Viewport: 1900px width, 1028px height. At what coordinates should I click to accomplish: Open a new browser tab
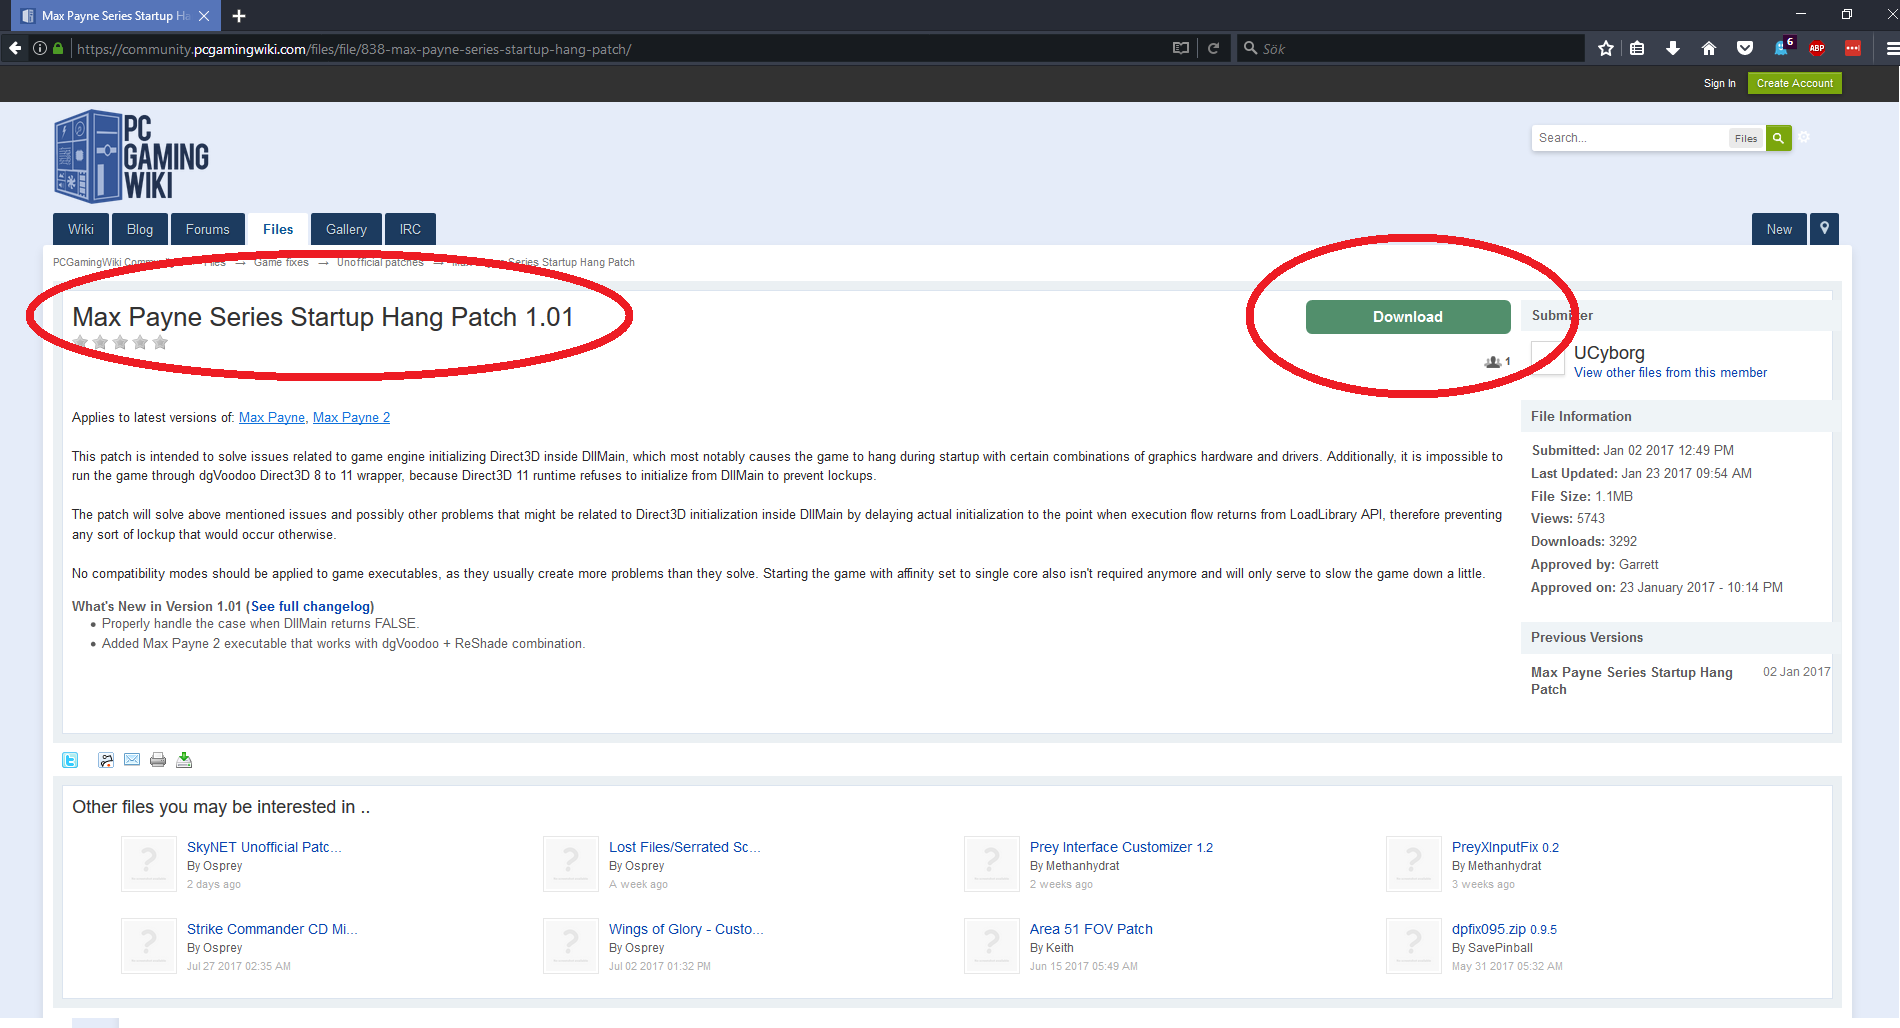pyautogui.click(x=239, y=16)
